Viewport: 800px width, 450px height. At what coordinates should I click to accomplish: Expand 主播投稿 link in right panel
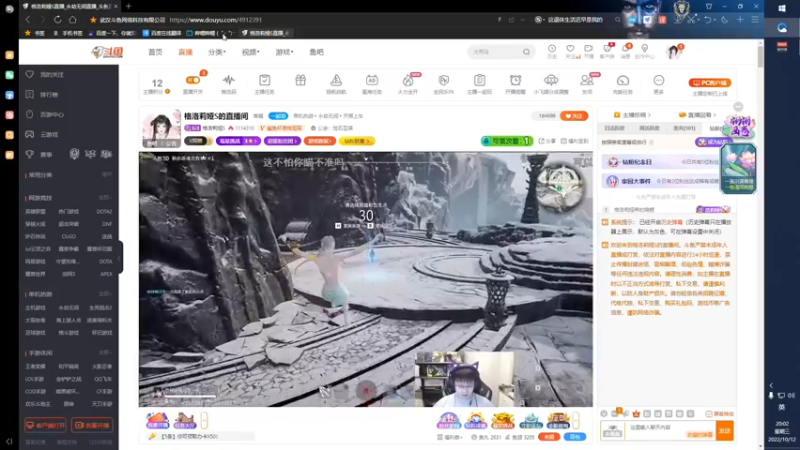point(632,115)
